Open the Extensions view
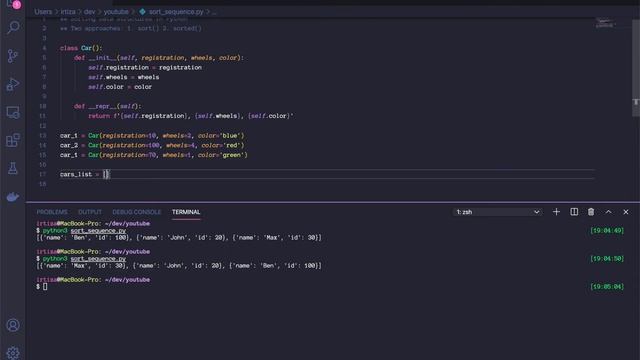 pos(13,140)
